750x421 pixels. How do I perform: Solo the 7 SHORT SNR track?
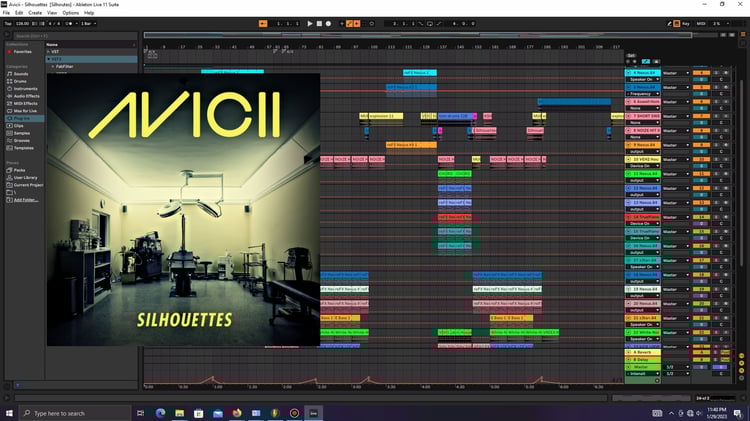(x=716, y=116)
